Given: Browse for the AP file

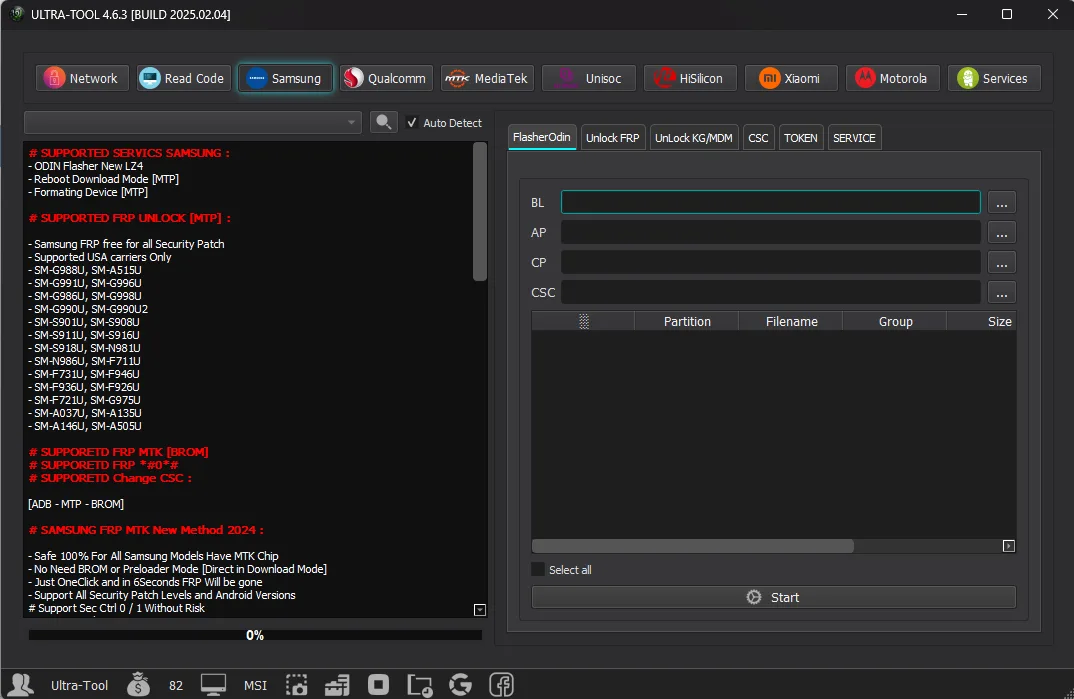Looking at the screenshot, I should [x=1001, y=233].
